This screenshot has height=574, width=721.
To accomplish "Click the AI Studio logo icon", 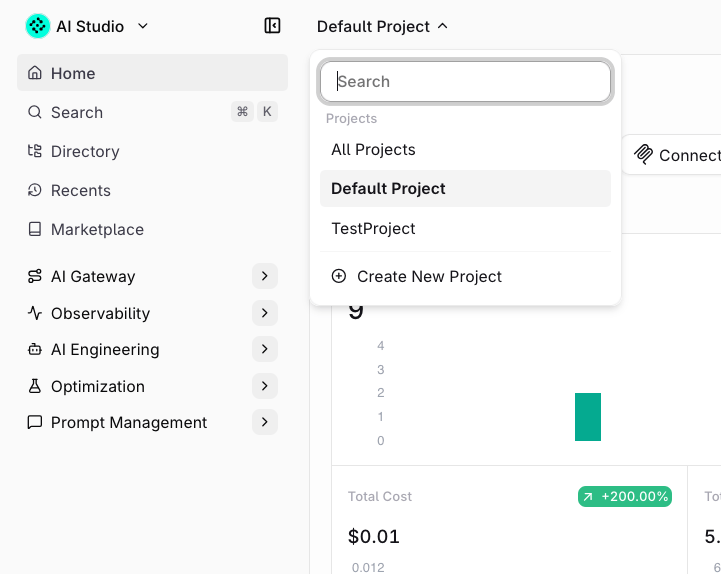I will (x=38, y=26).
